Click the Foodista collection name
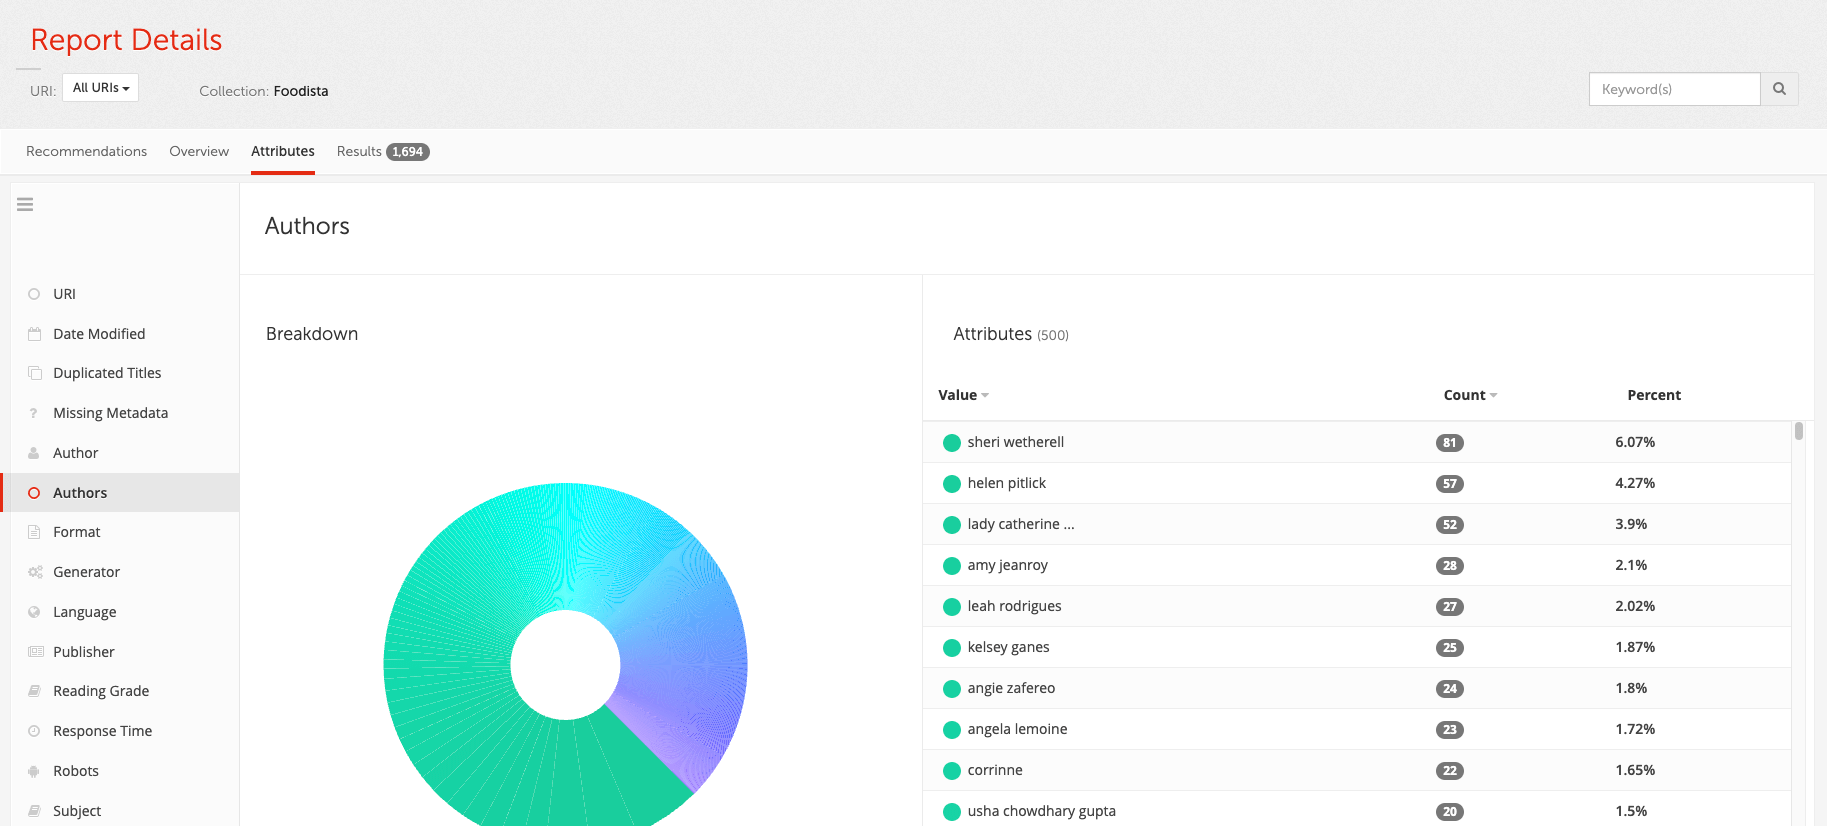Viewport: 1827px width, 826px height. click(x=301, y=91)
